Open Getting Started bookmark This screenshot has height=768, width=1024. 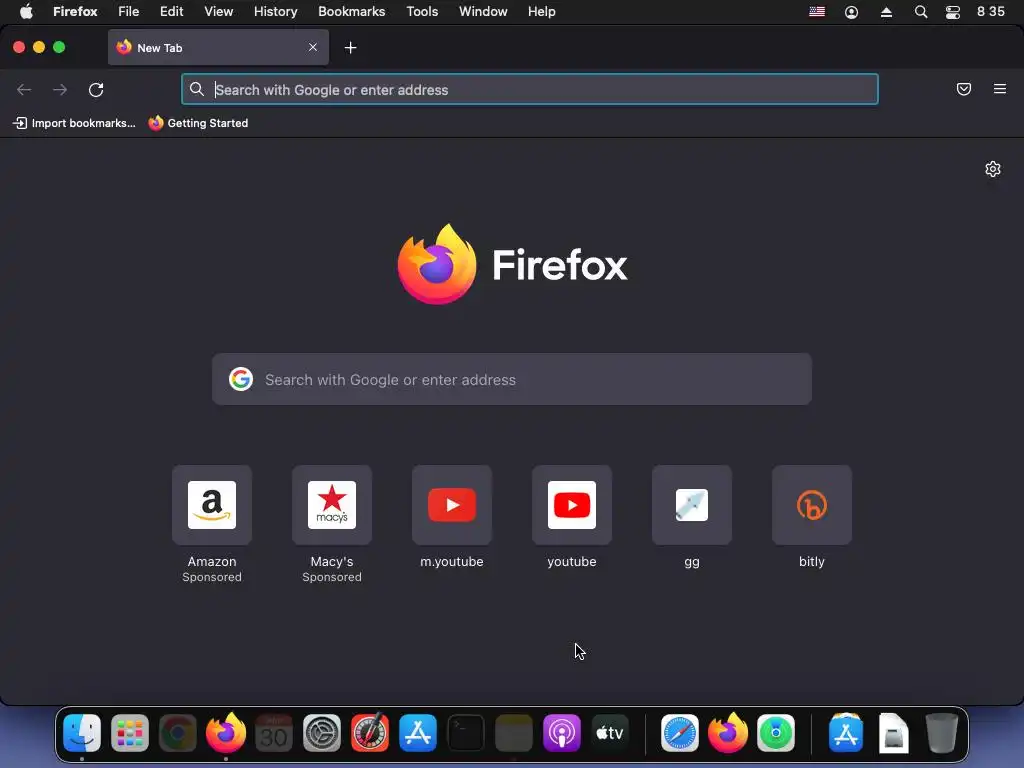tap(199, 123)
